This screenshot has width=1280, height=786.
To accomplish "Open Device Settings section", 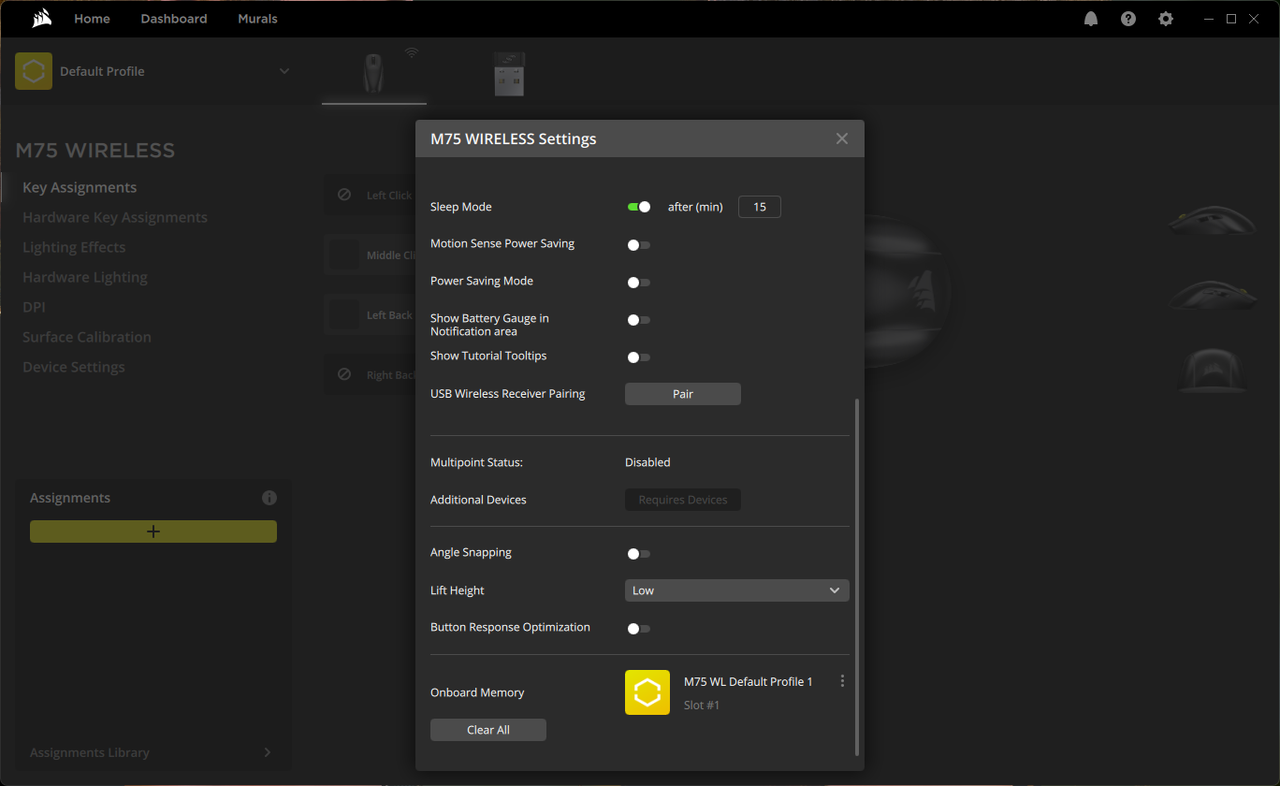I will (x=74, y=367).
